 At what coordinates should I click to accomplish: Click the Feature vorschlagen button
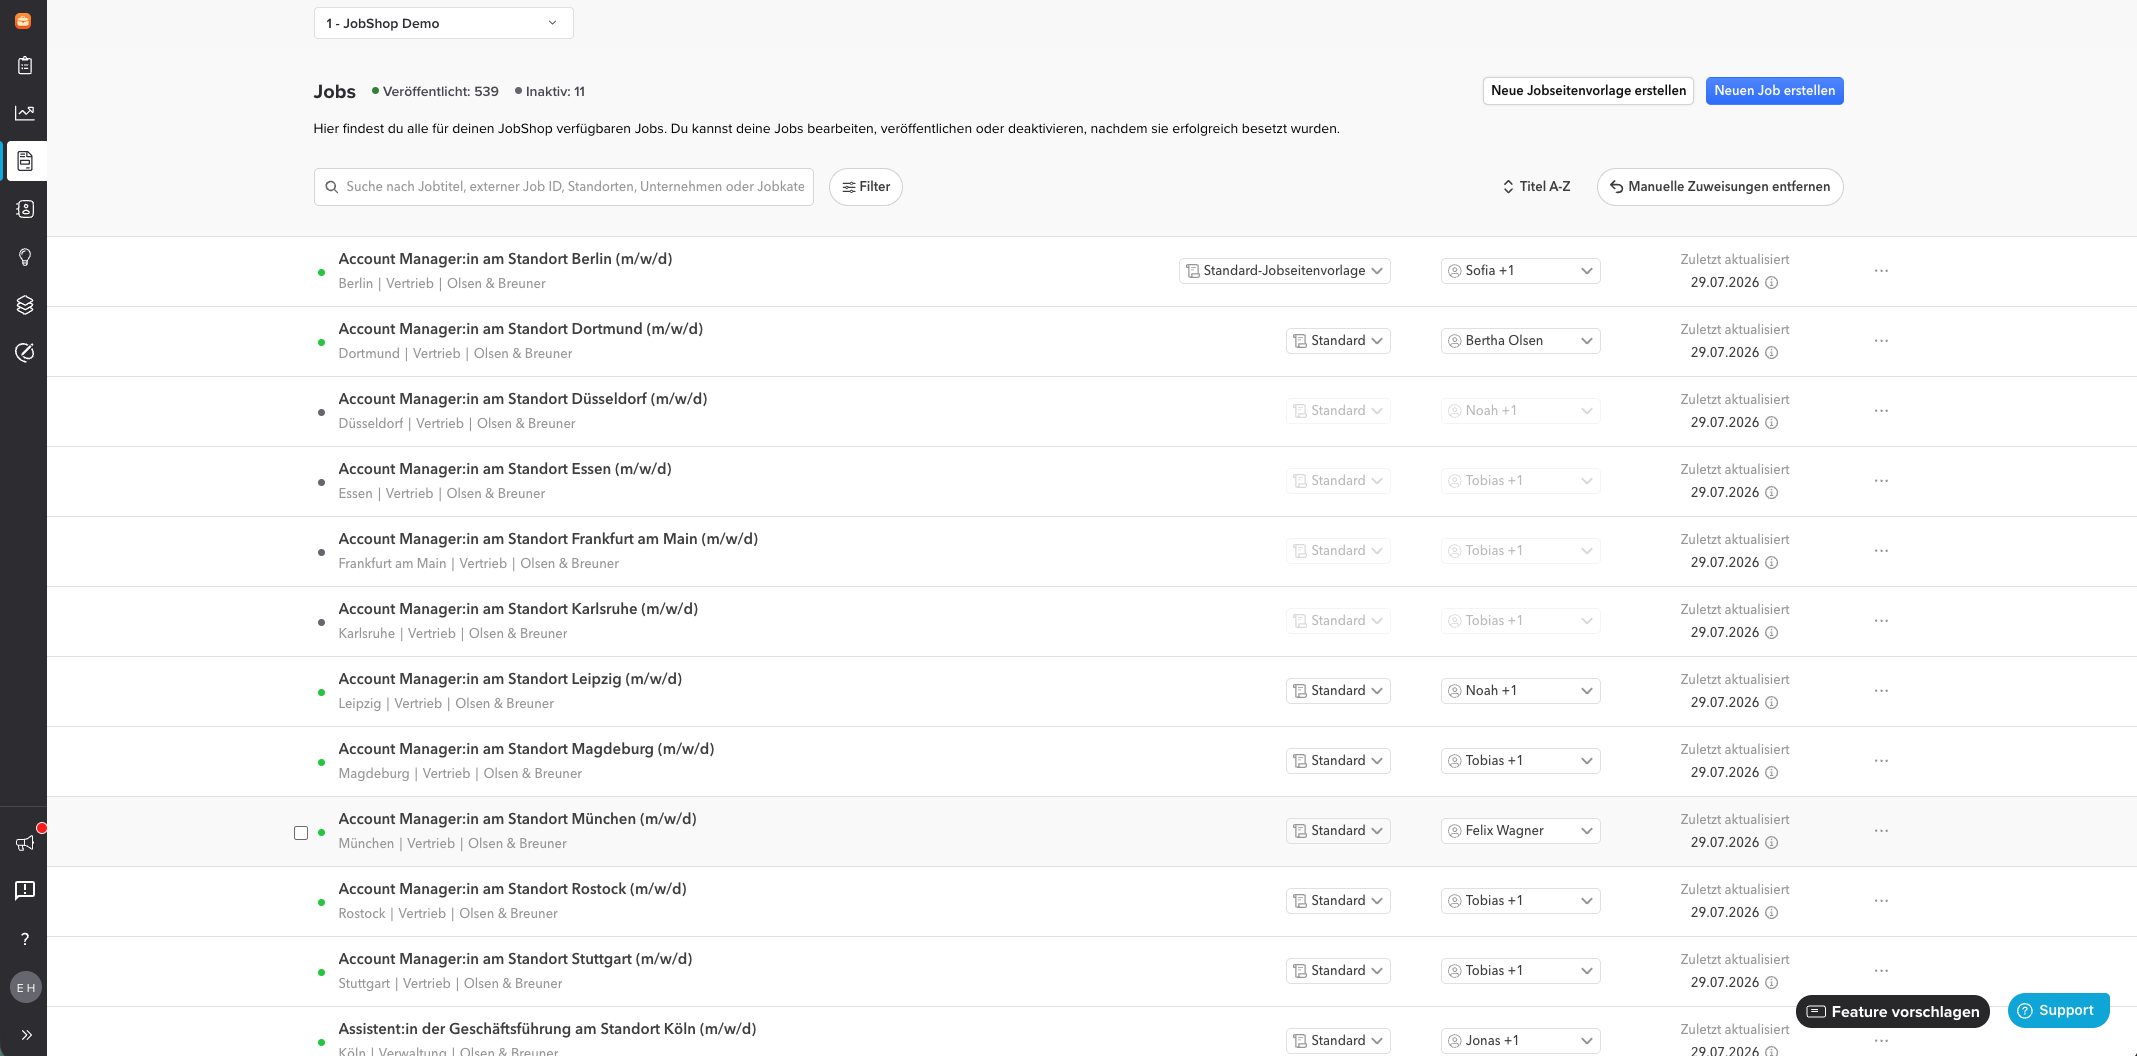point(1893,1012)
